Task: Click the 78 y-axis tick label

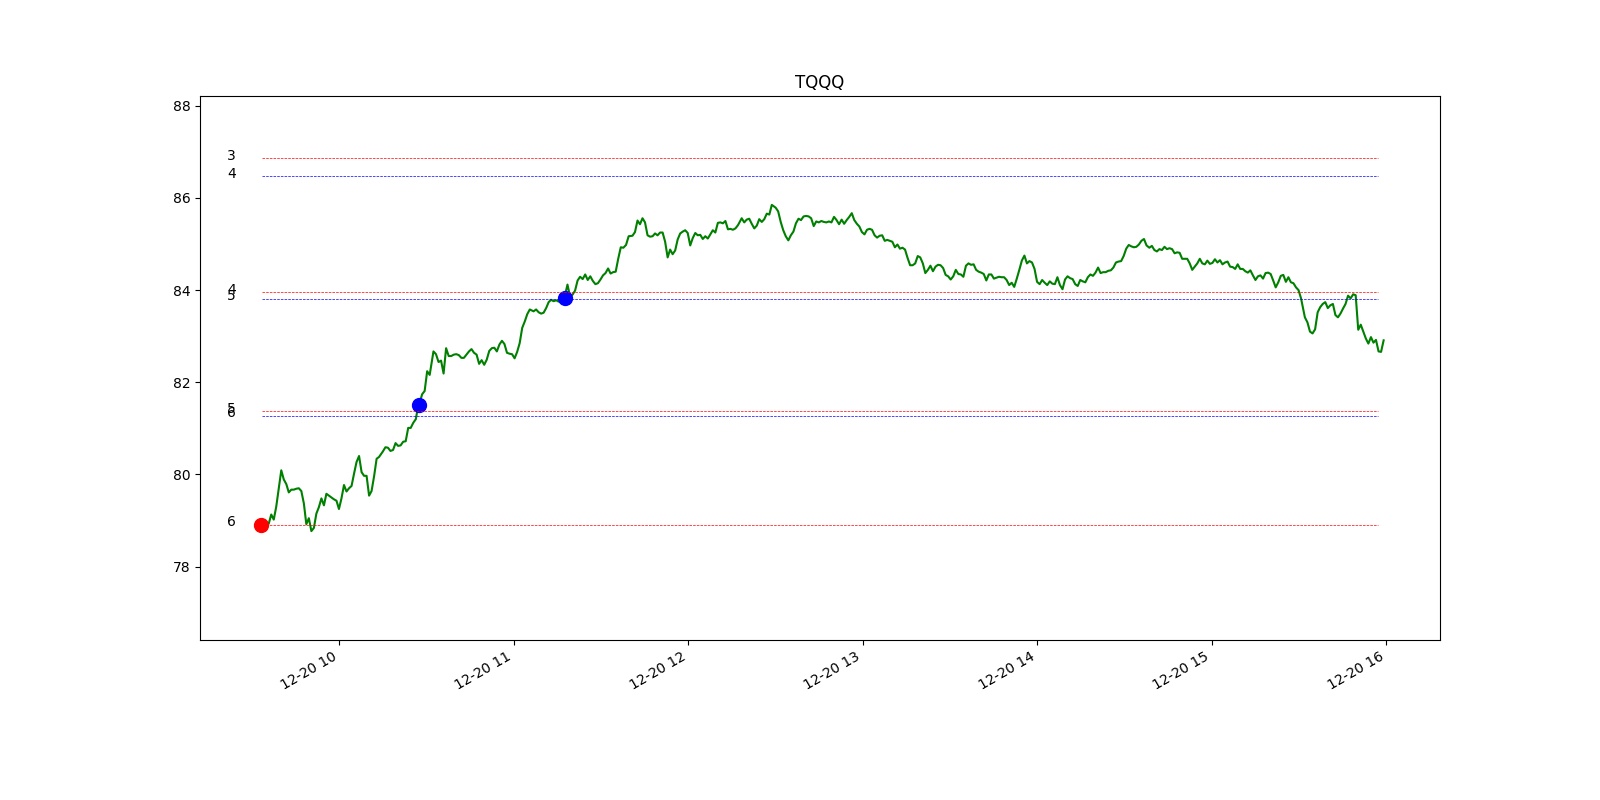Action: point(181,567)
